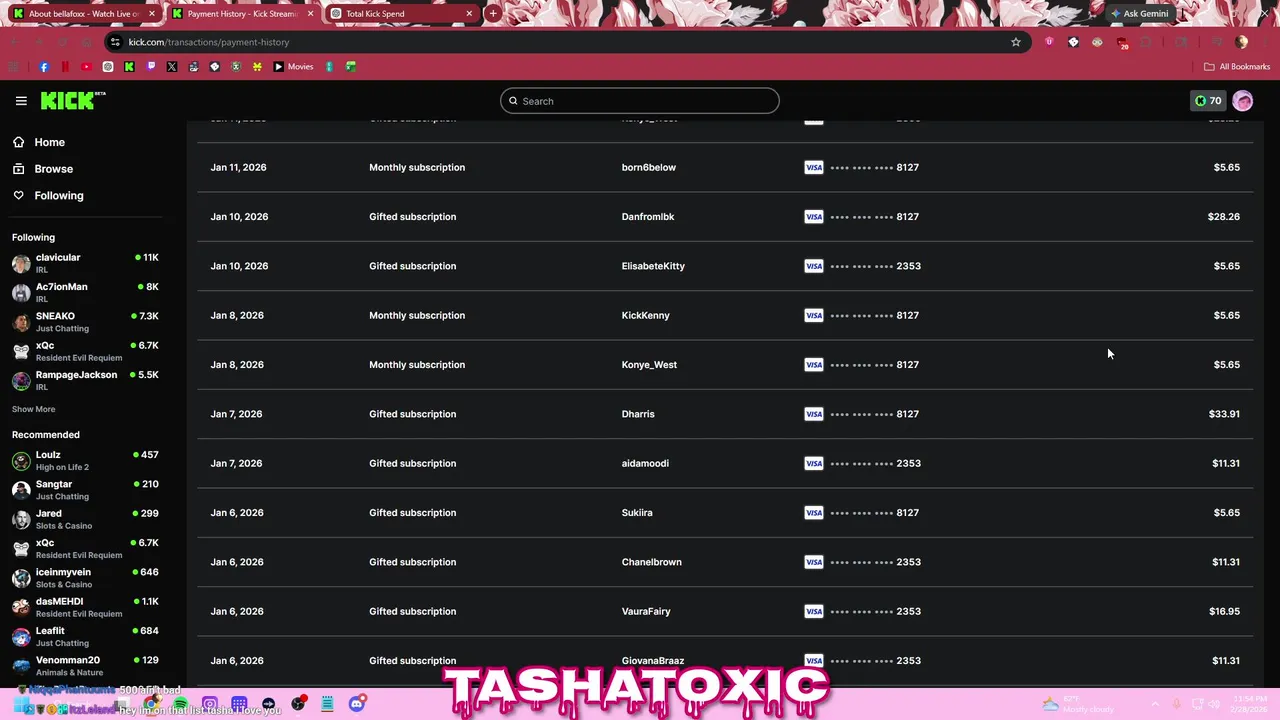Close the Total Kick Spend tab
Image resolution: width=1280 pixels, height=720 pixels.
point(469,14)
